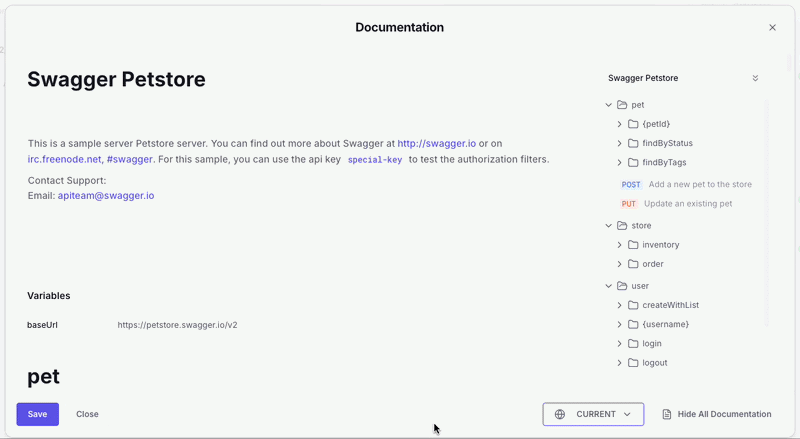Expand the createWithList folder chevron
The width and height of the screenshot is (800, 439).
point(619,305)
